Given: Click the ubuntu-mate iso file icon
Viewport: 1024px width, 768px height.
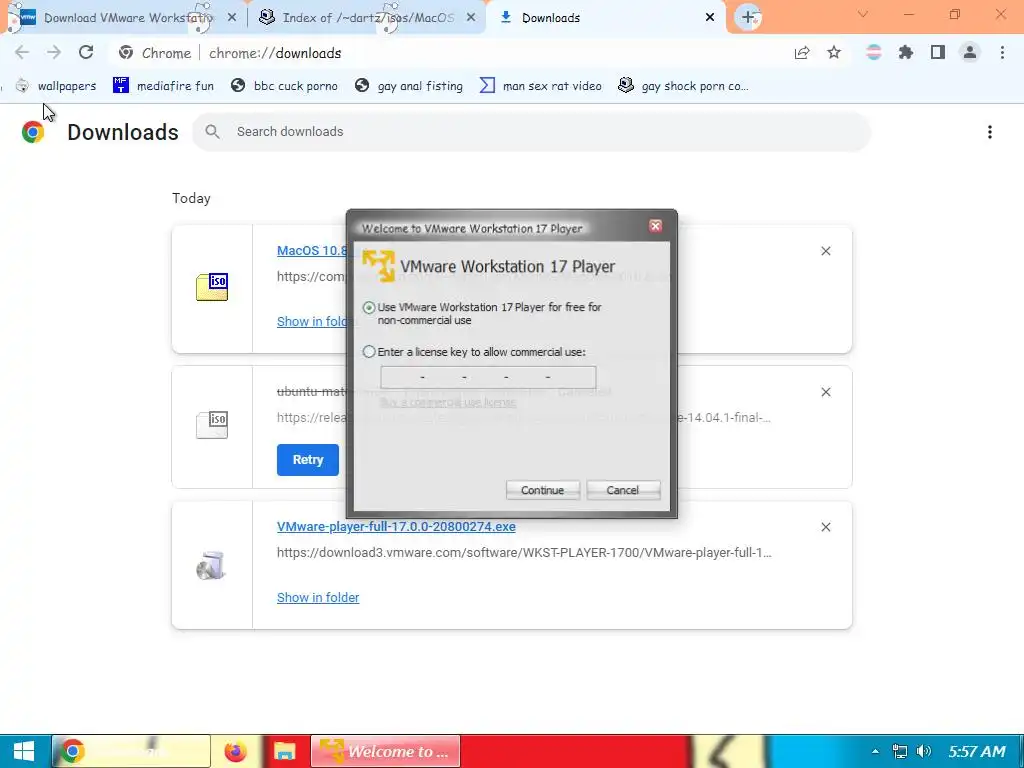Looking at the screenshot, I should pyautogui.click(x=212, y=424).
